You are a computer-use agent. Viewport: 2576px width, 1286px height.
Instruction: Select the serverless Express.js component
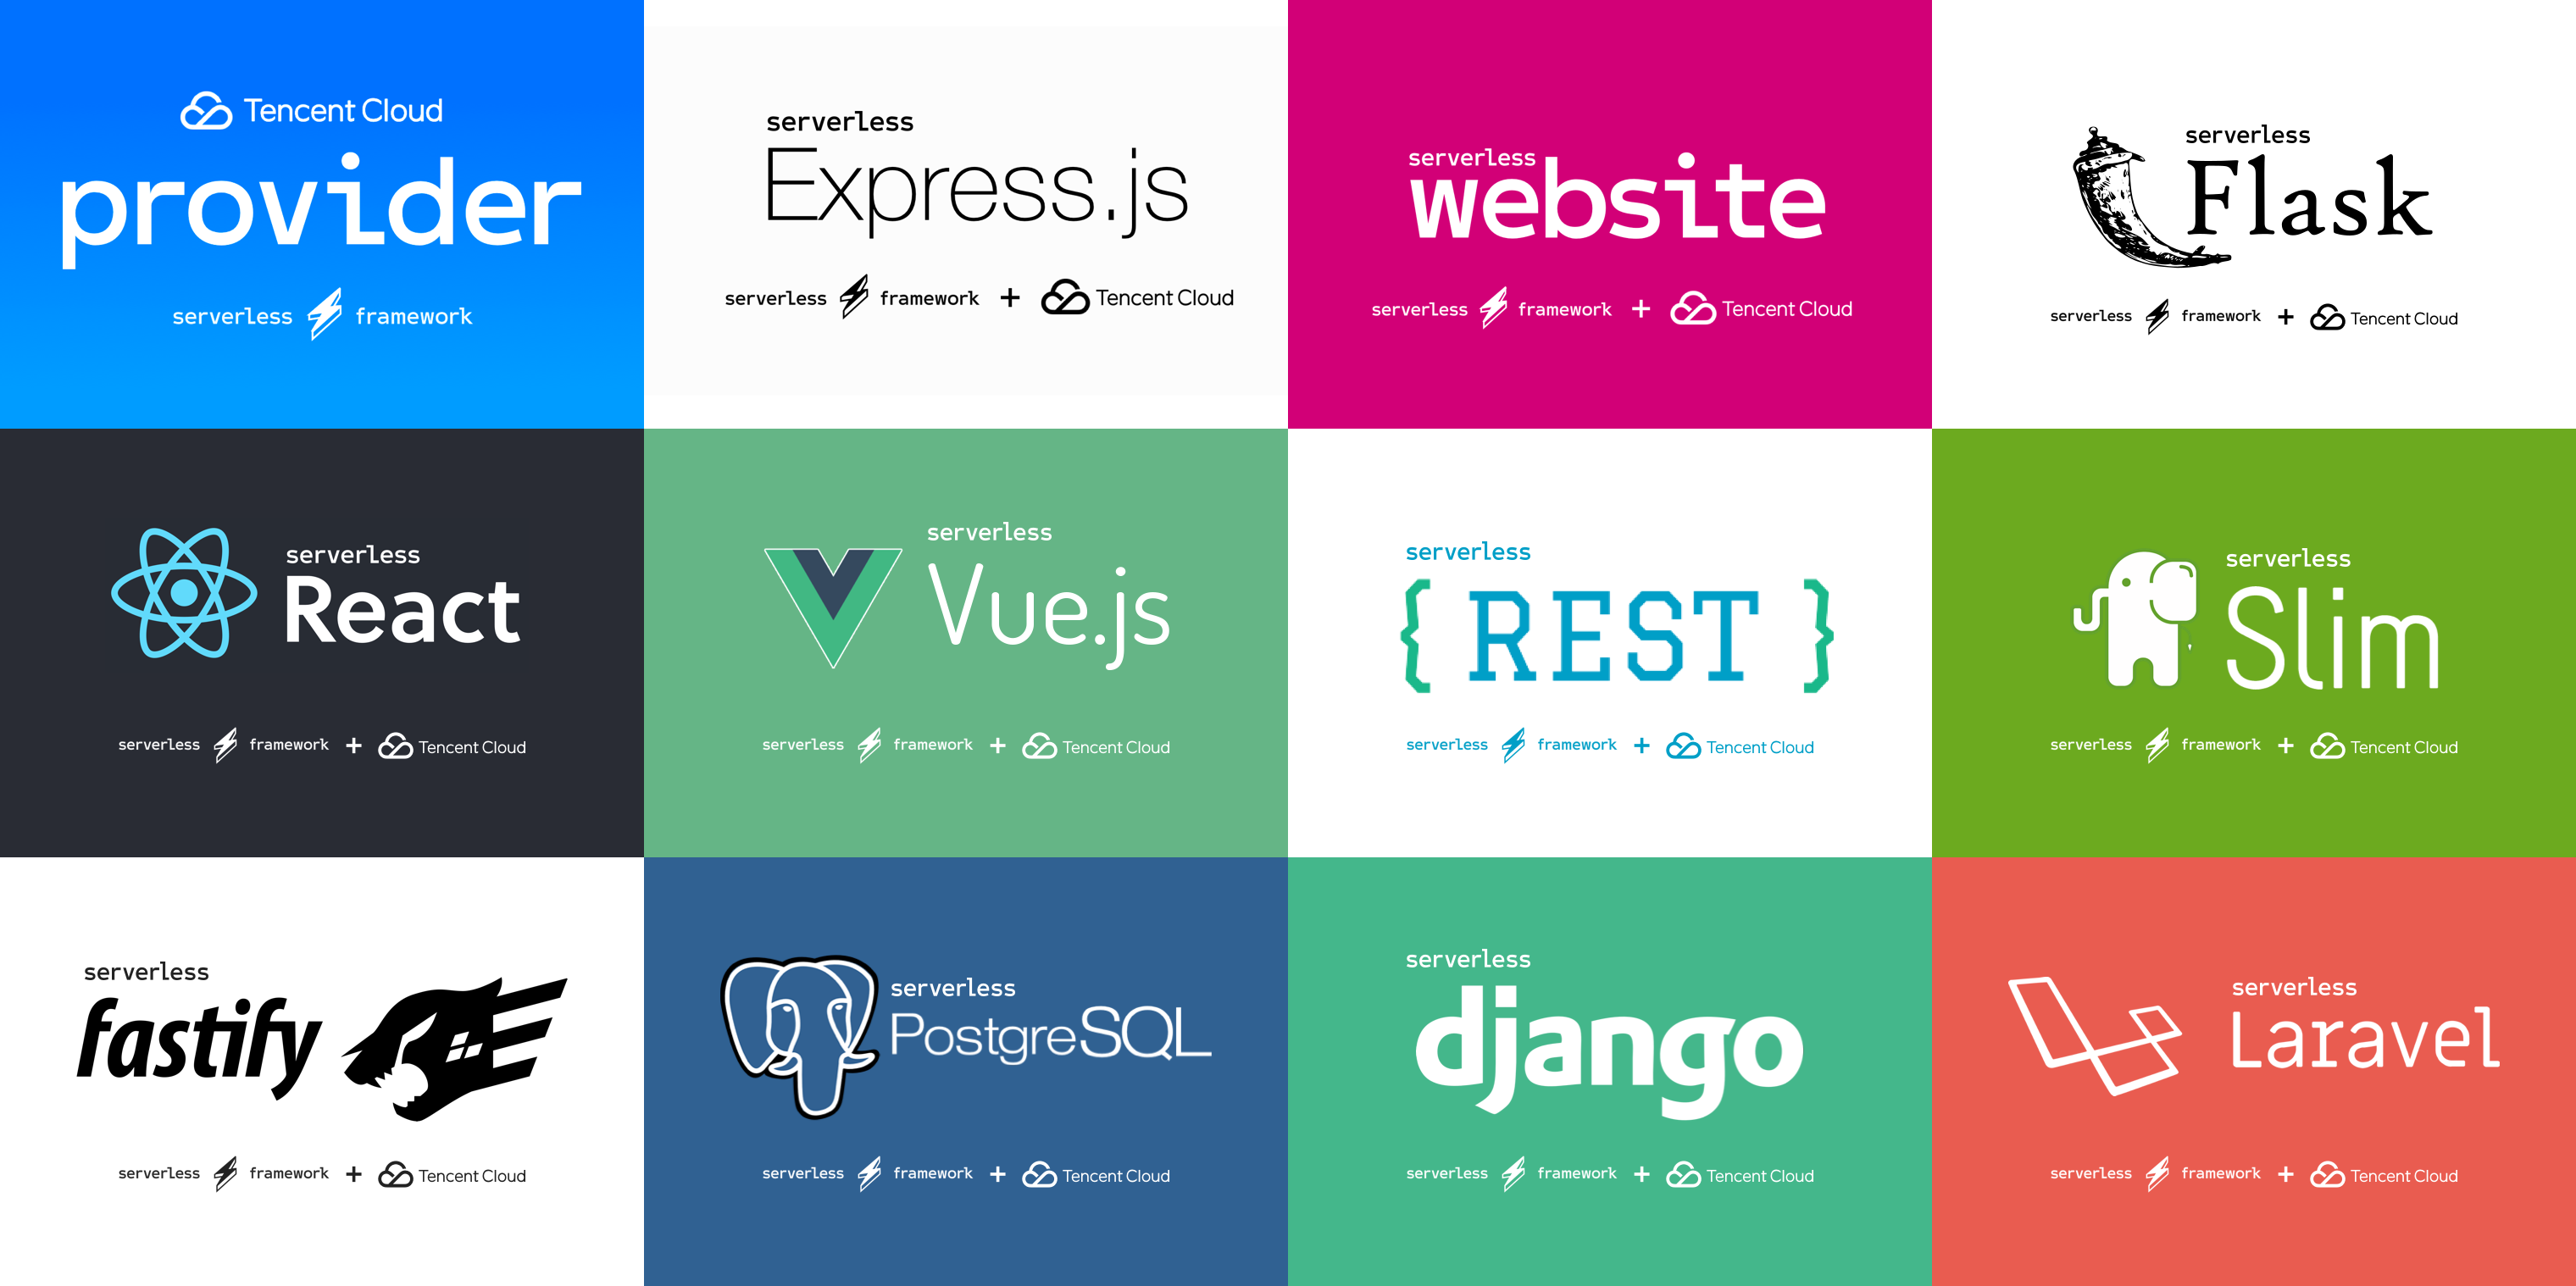(x=966, y=215)
